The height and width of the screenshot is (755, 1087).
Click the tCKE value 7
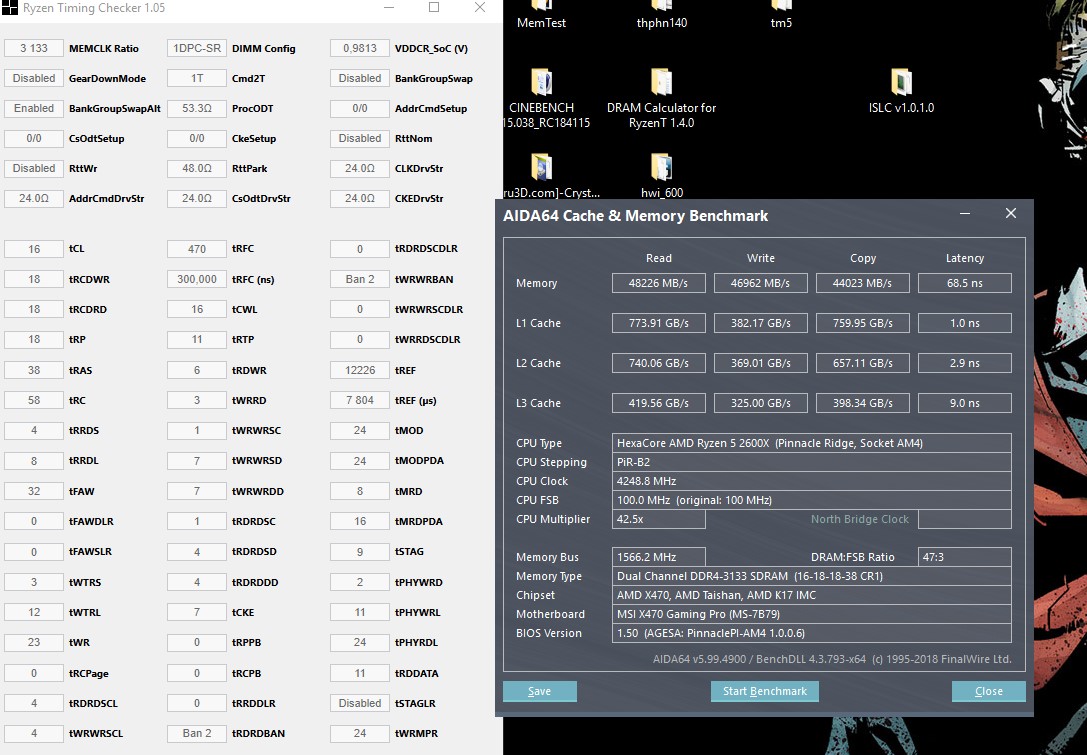[x=197, y=612]
